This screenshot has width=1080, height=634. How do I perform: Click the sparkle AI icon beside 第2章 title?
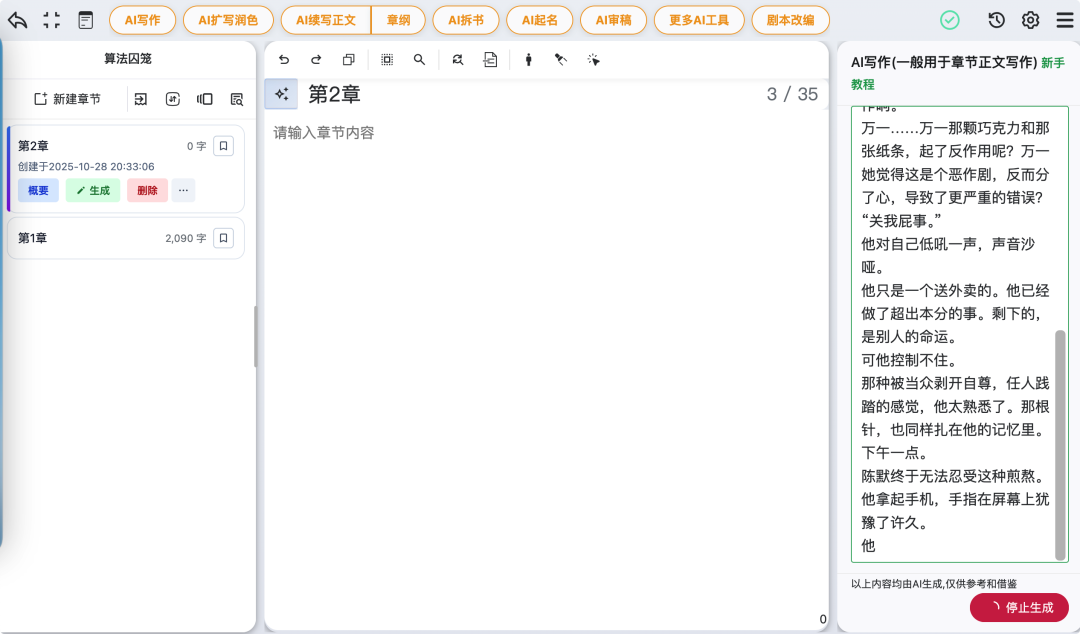281,93
